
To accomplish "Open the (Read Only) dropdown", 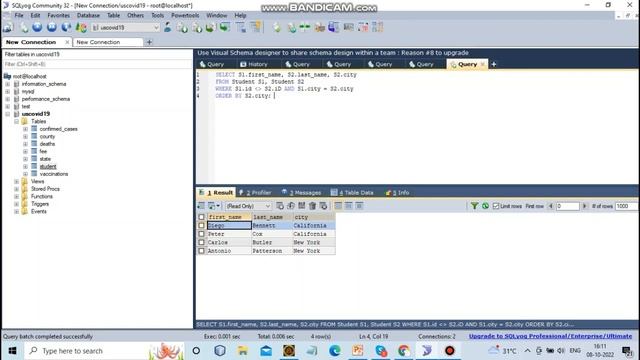I will point(248,206).
